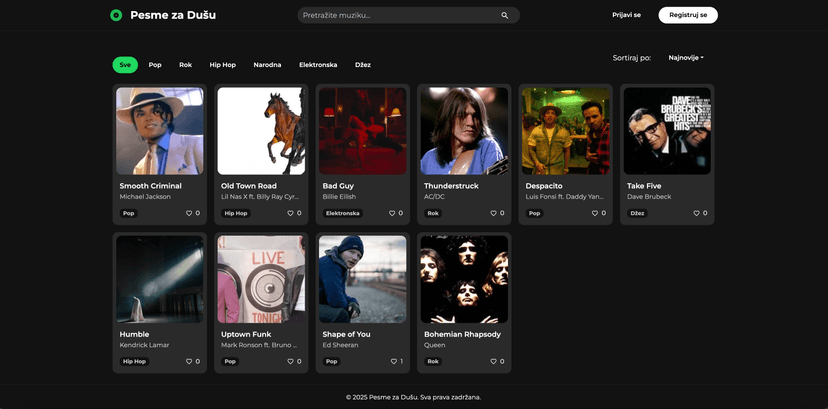Image resolution: width=828 pixels, height=409 pixels.
Task: Open the Pesme za Dušu home title
Action: point(173,15)
